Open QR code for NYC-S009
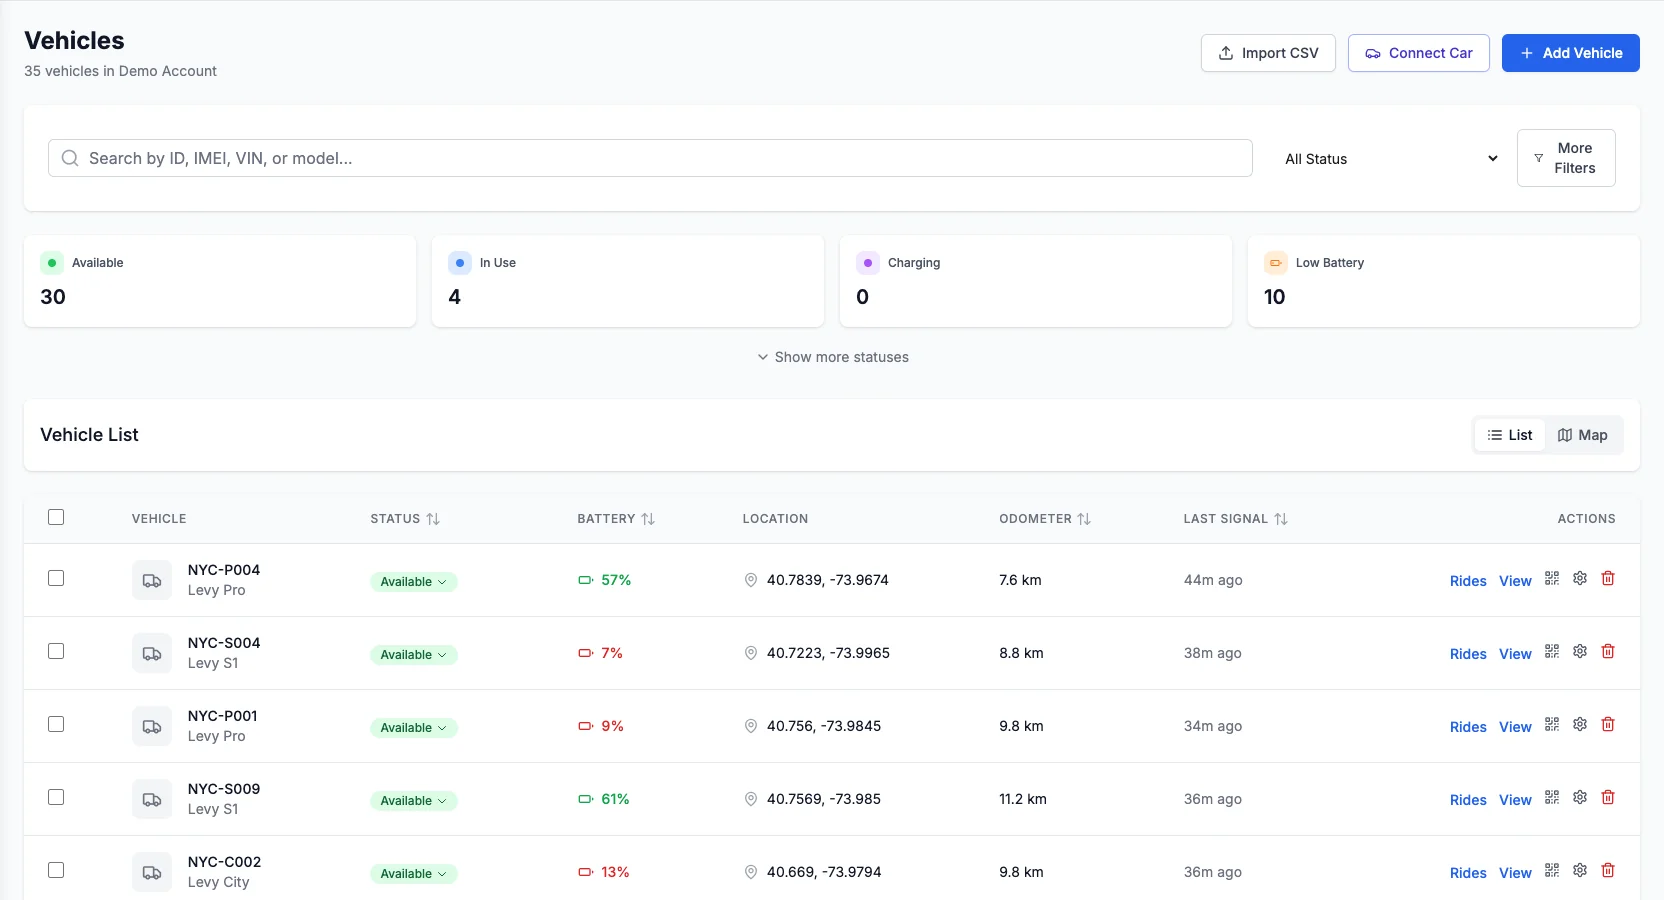Image resolution: width=1664 pixels, height=900 pixels. click(1552, 797)
